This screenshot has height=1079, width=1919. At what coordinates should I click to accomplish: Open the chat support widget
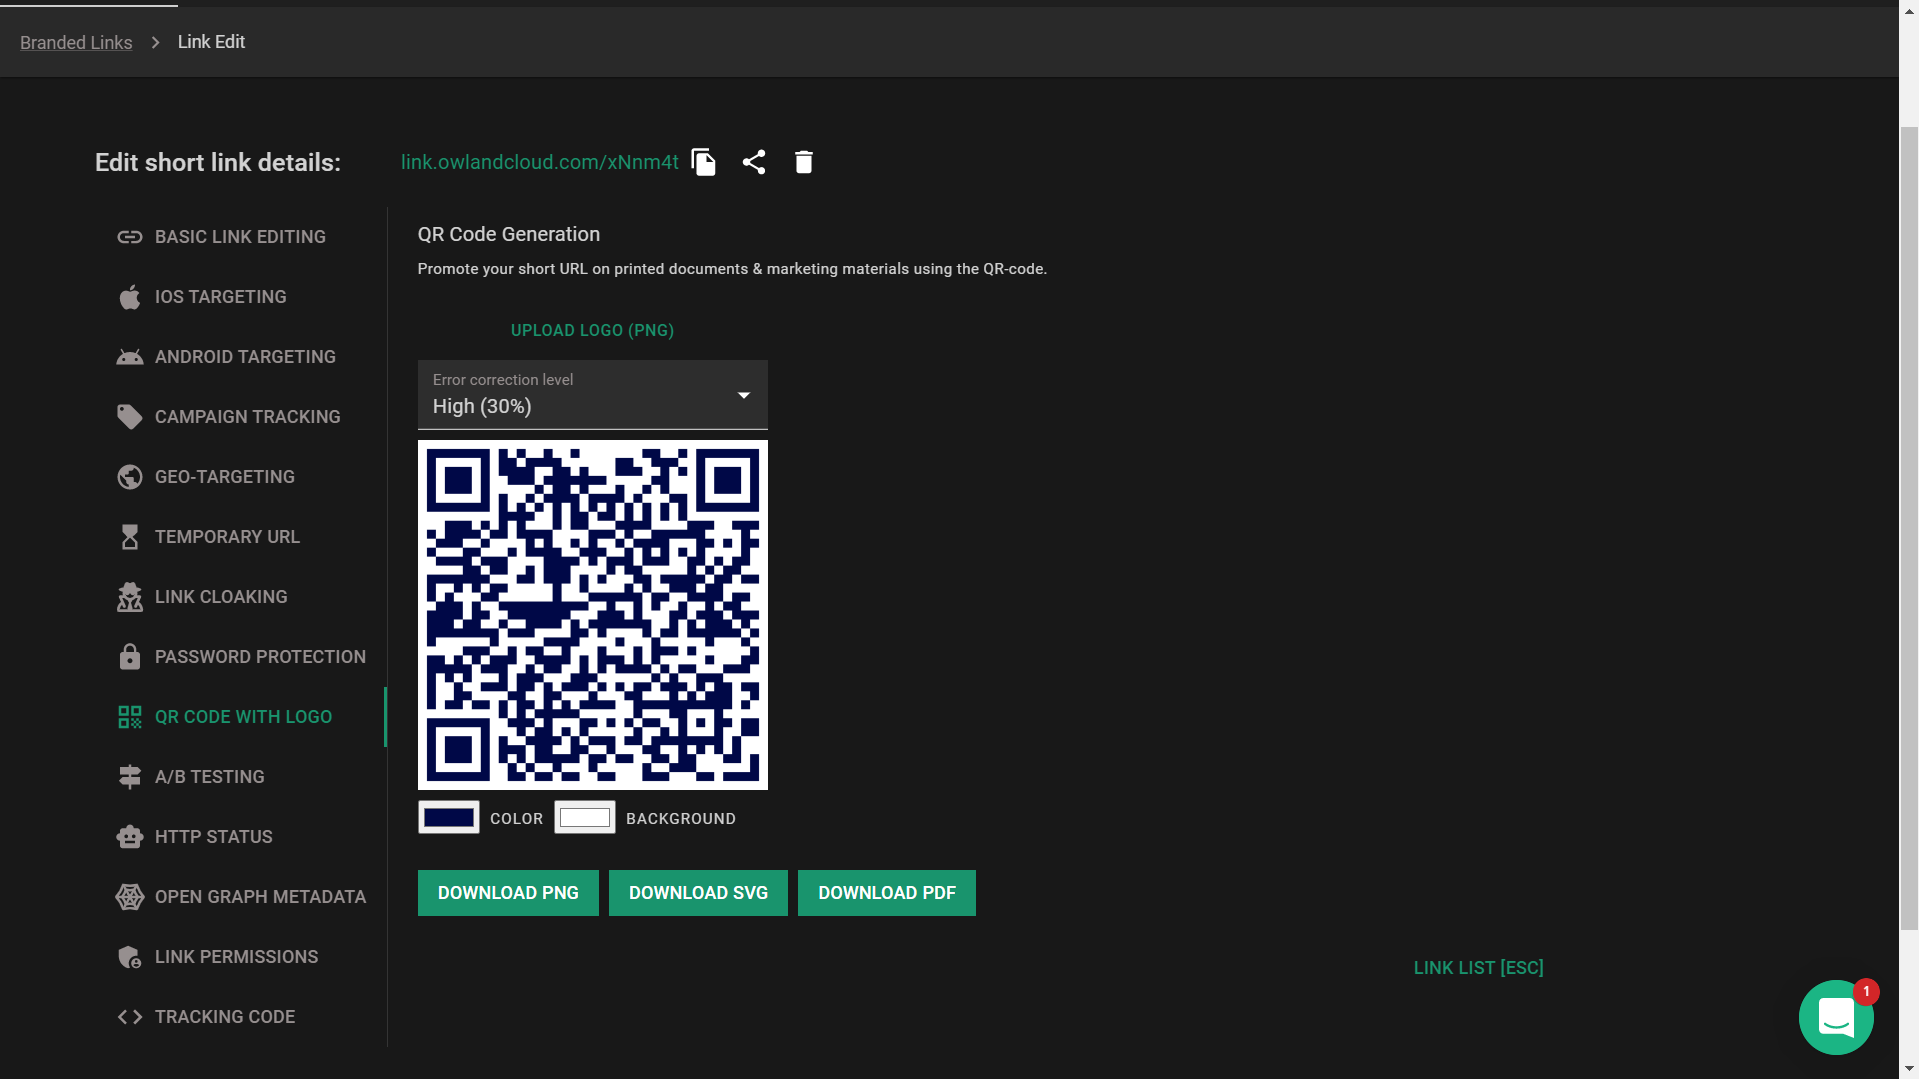(1836, 1017)
